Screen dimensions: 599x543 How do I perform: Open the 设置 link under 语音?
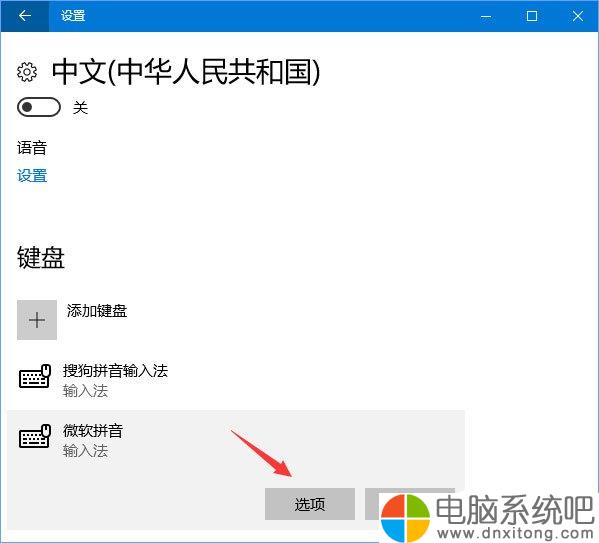click(32, 176)
